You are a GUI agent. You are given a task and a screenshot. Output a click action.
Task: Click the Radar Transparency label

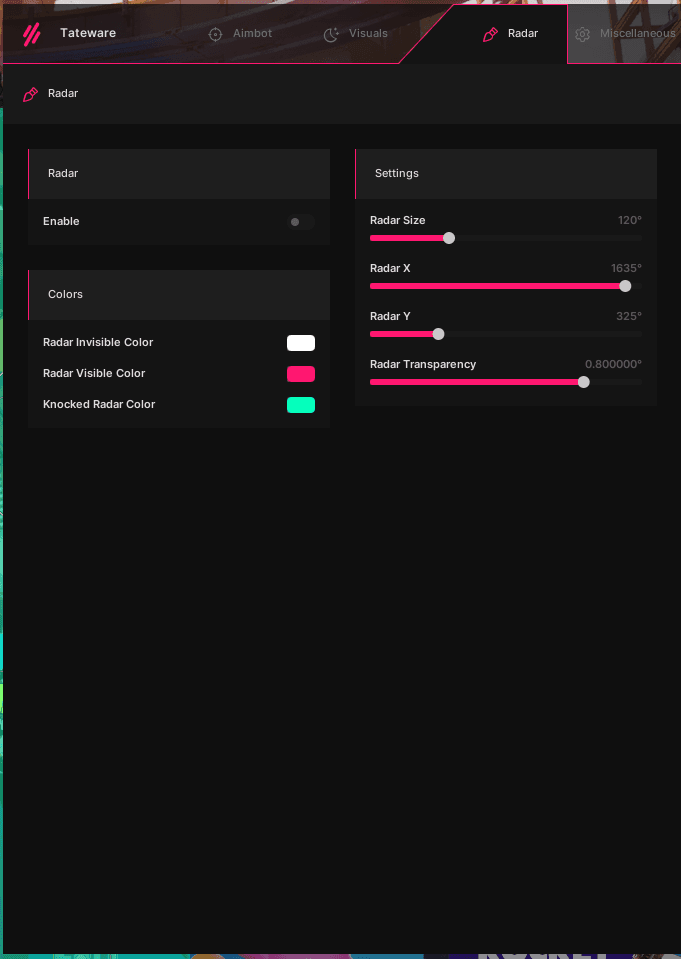click(x=423, y=365)
